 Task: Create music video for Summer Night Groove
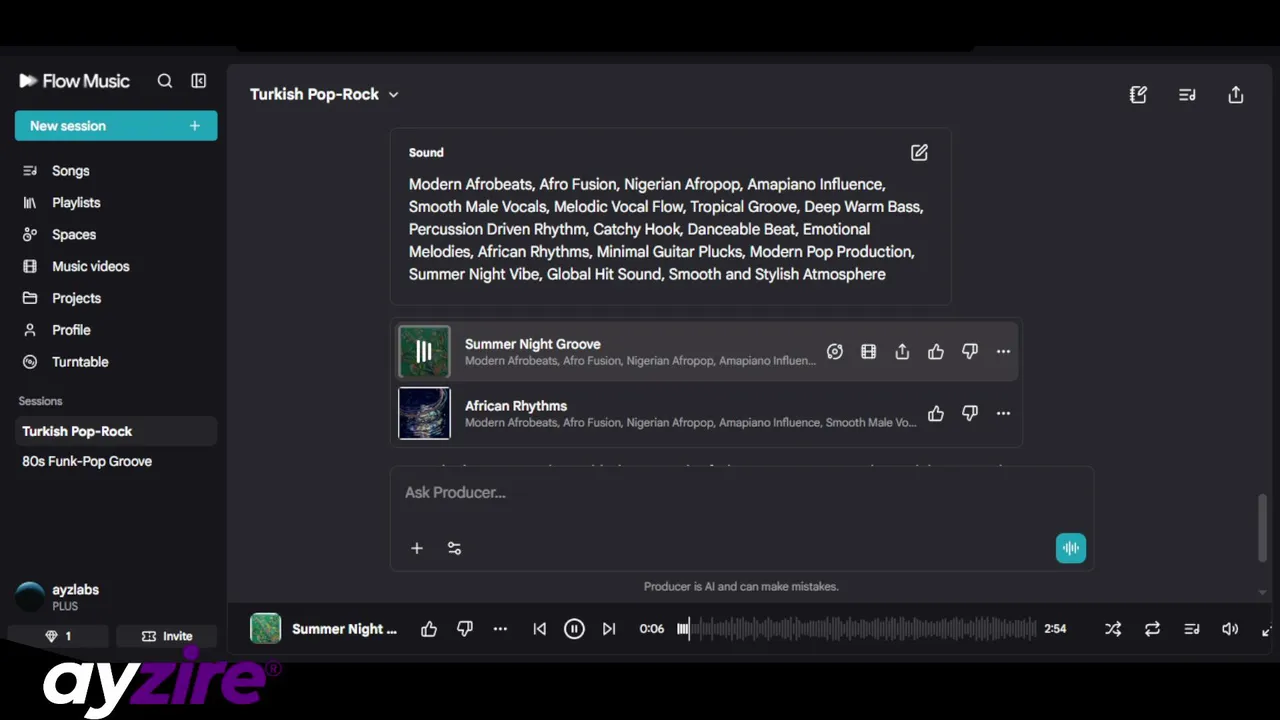[x=868, y=352]
